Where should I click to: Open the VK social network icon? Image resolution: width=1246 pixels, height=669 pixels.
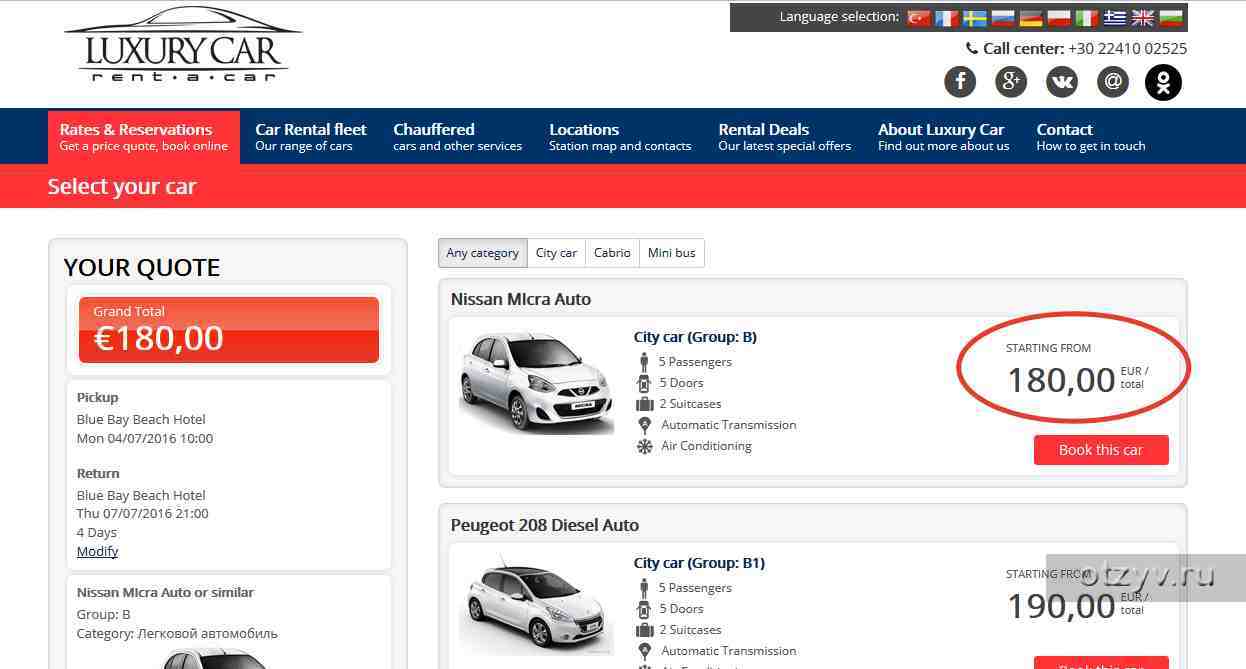tap(1062, 82)
